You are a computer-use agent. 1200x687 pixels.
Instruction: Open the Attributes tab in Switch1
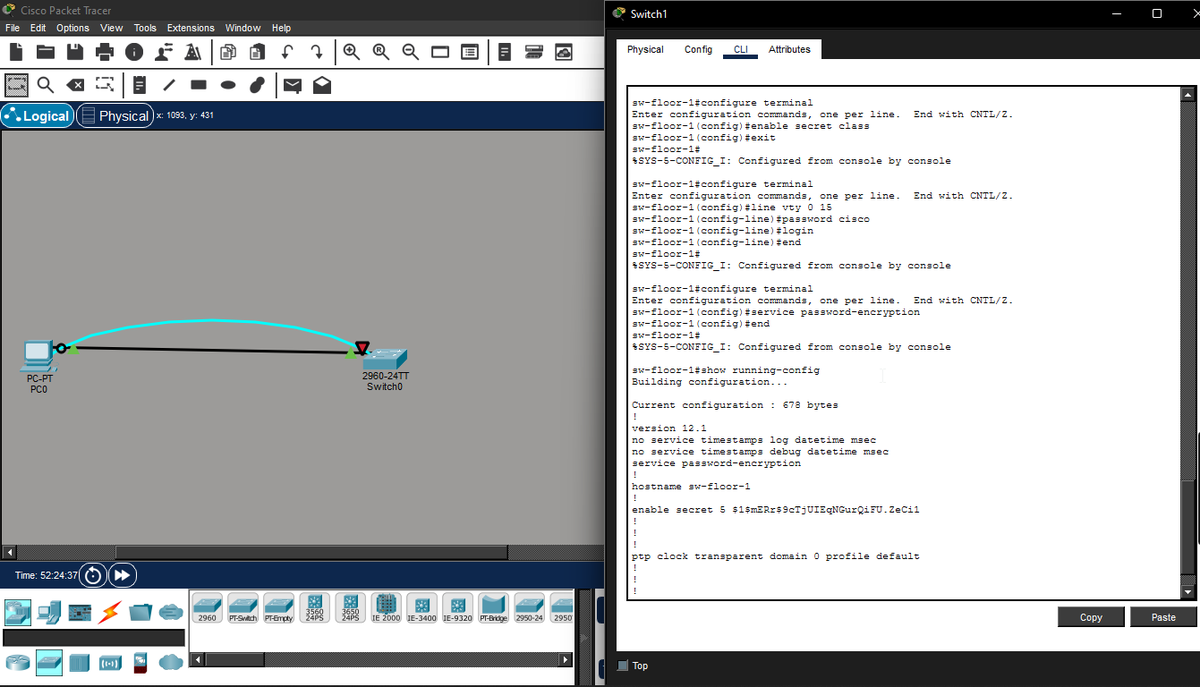pos(790,49)
